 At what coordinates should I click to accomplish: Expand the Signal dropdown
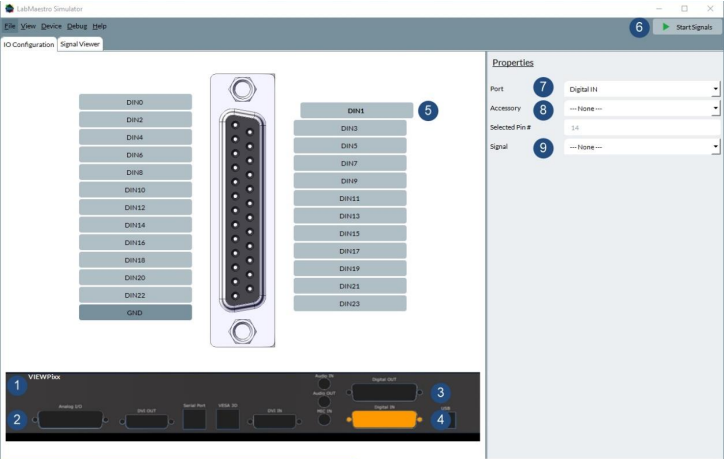pyautogui.click(x=641, y=147)
